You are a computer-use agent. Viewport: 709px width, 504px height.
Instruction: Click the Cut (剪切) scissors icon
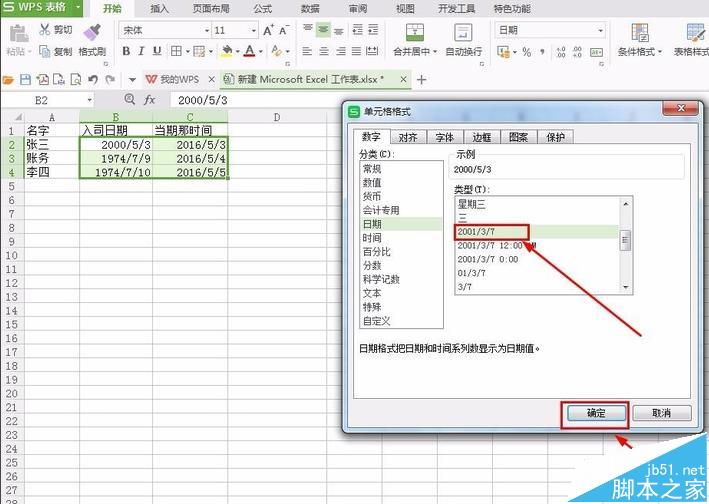point(44,30)
